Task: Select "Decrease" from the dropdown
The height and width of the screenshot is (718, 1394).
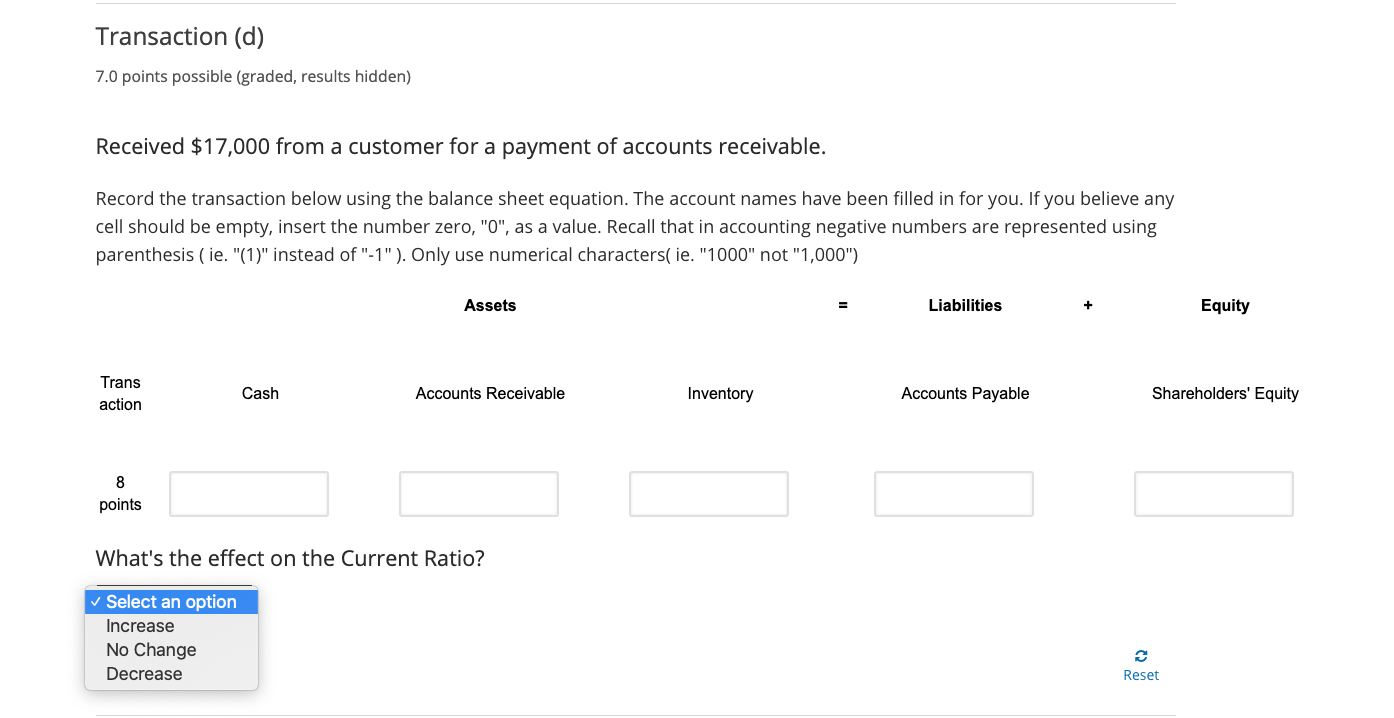Action: tap(144, 674)
